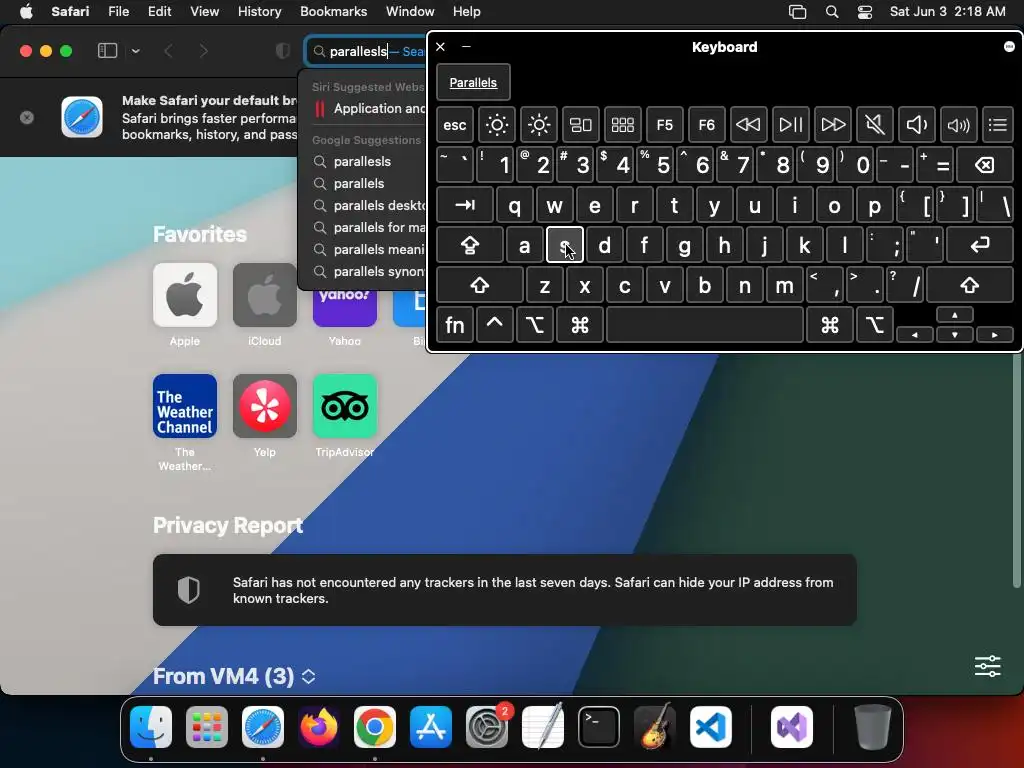1024x768 pixels.
Task: Tap the tab key on the keyboard
Action: tap(465, 205)
